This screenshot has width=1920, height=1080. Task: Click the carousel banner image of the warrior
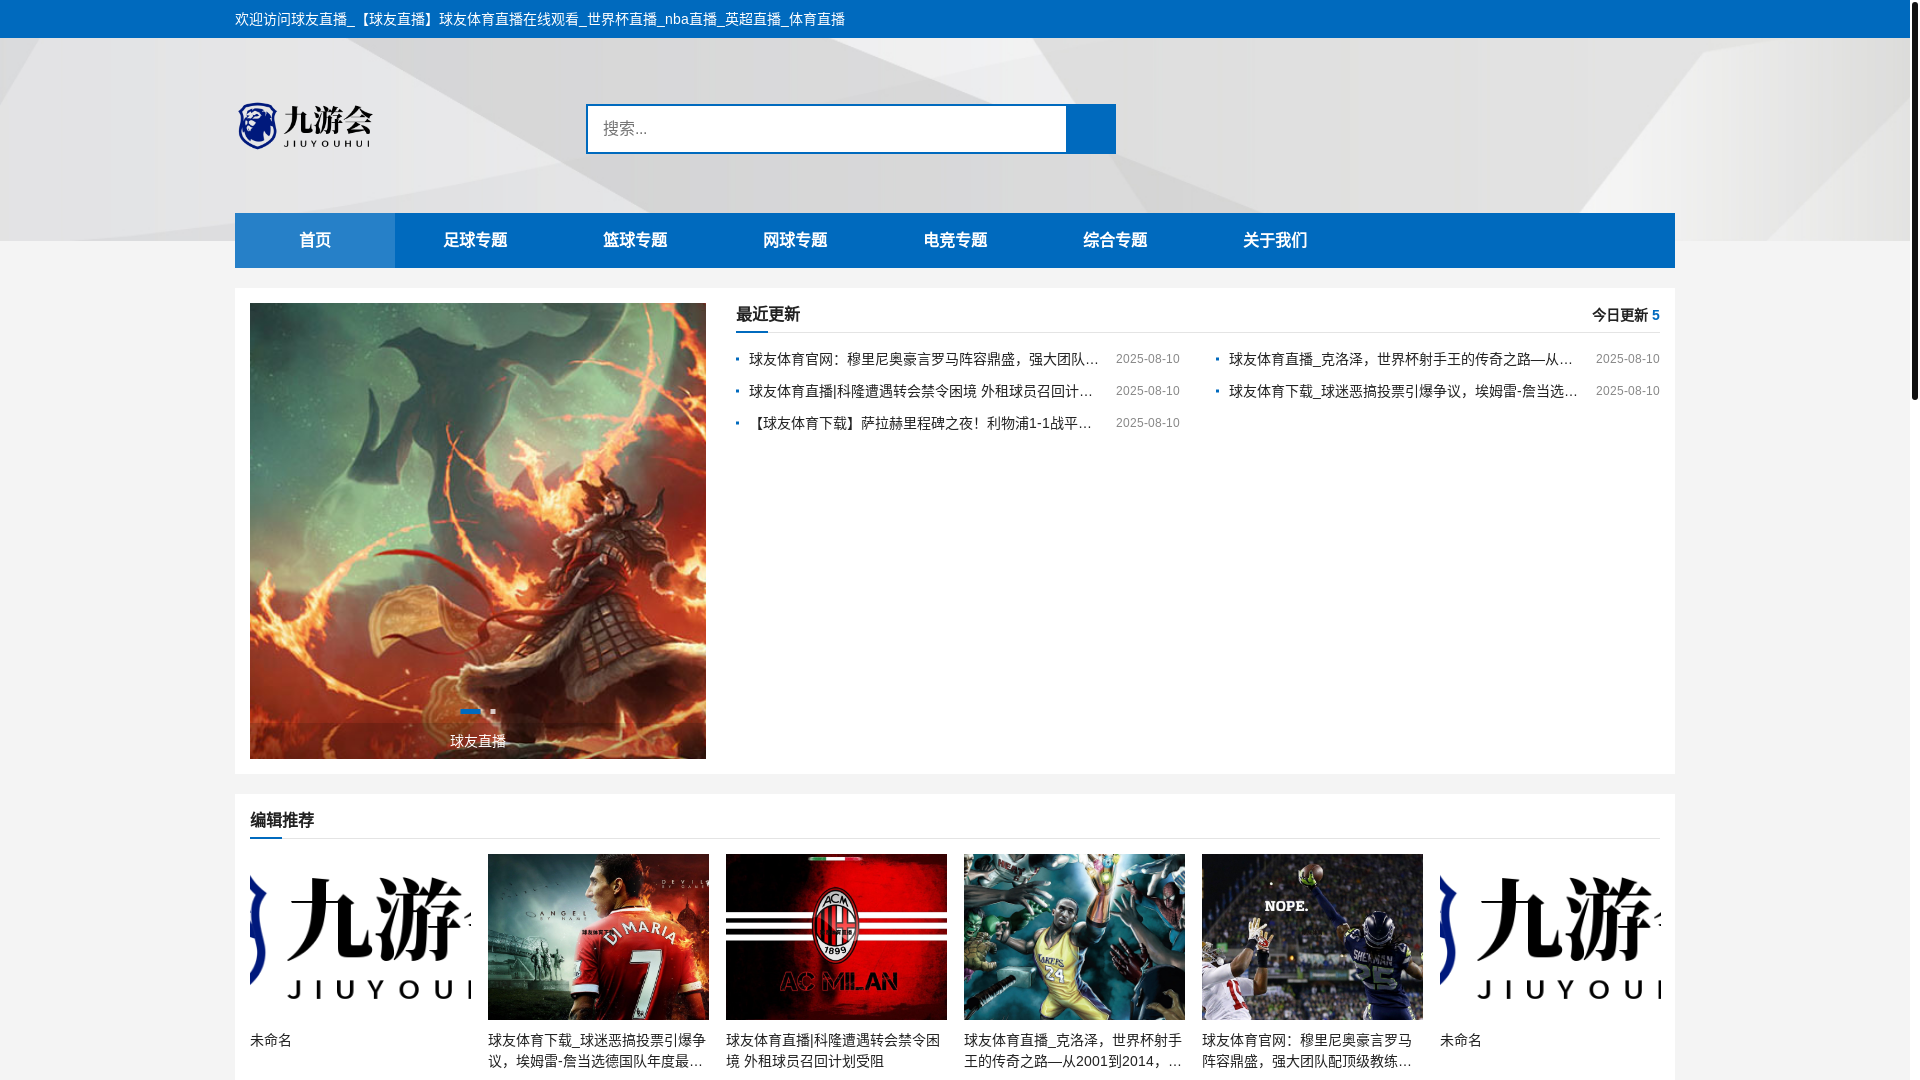(478, 530)
